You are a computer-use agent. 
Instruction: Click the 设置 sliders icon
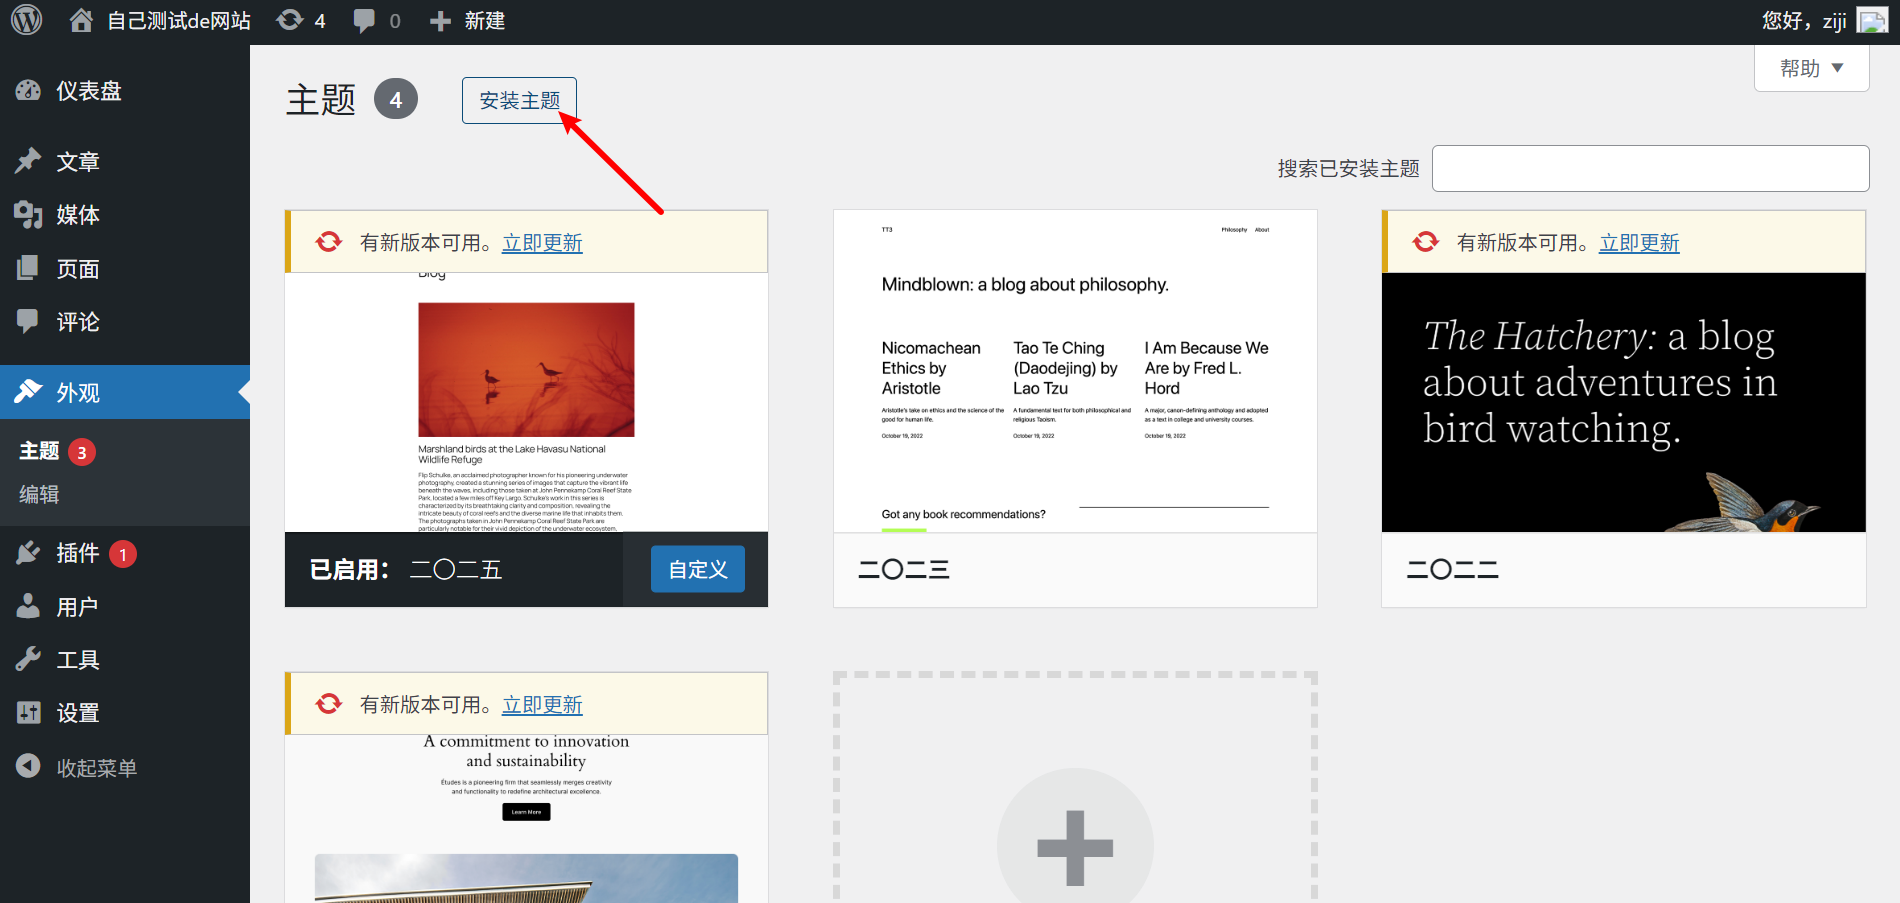28,712
